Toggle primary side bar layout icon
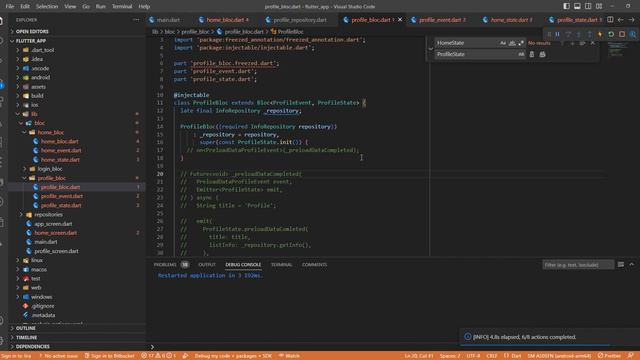Screen dimensions: 640x360 tap(567, 6)
